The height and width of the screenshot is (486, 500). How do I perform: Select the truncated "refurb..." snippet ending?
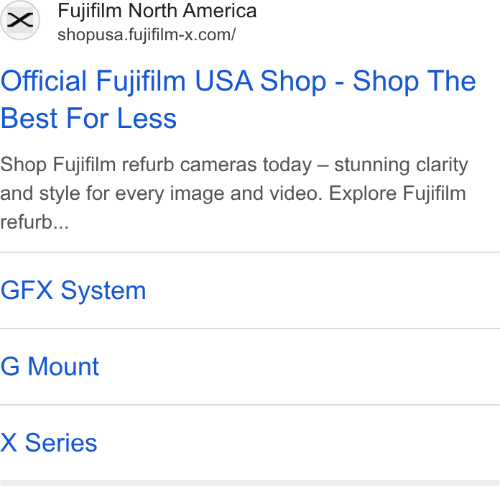pyautogui.click(x=34, y=222)
